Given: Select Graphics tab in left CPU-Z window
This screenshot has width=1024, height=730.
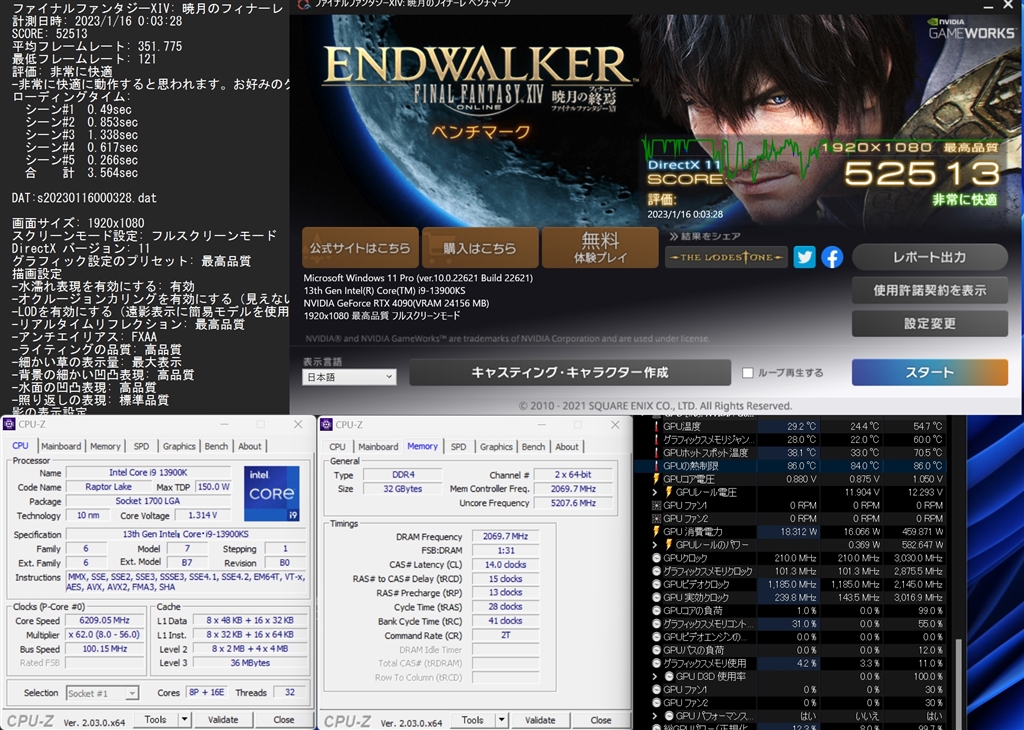Looking at the screenshot, I should point(179,446).
